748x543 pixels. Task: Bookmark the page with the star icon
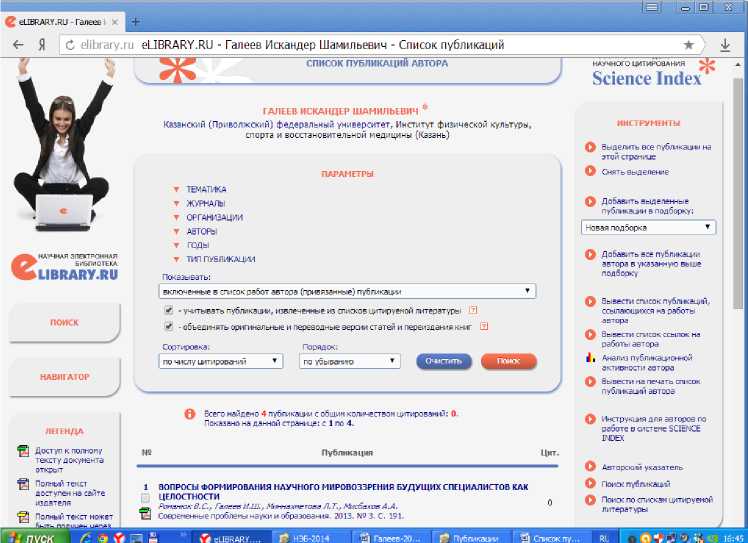(688, 45)
